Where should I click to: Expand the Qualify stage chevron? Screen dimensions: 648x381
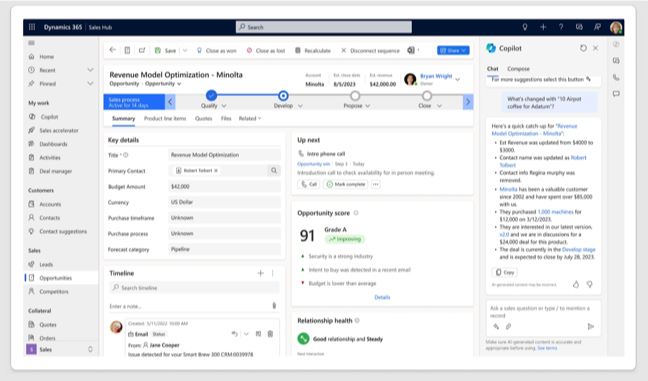coord(224,106)
